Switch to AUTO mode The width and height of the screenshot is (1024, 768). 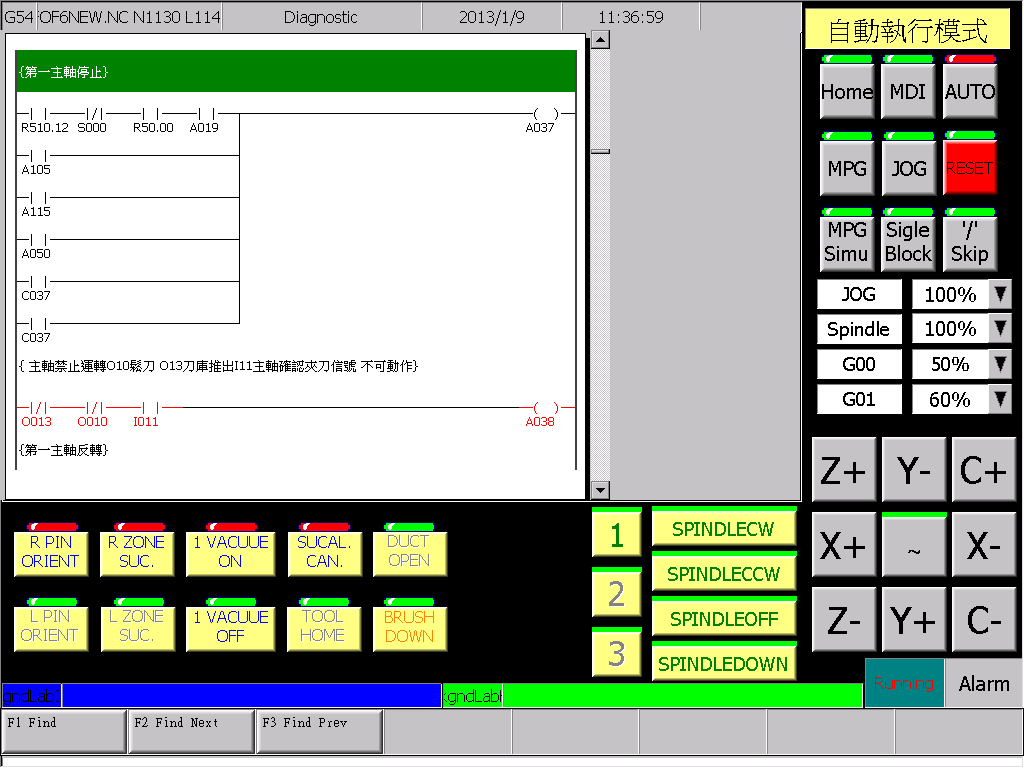tap(970, 91)
